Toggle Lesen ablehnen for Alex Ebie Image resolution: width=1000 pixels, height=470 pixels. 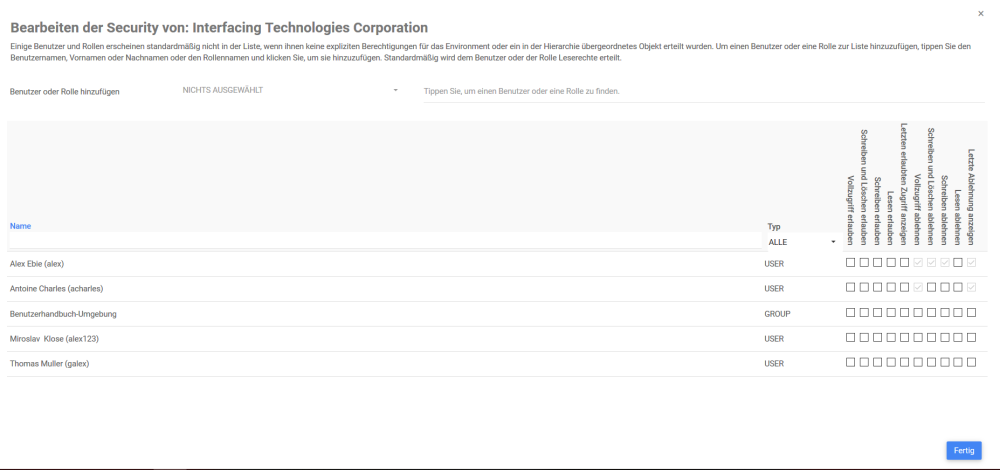click(958, 263)
